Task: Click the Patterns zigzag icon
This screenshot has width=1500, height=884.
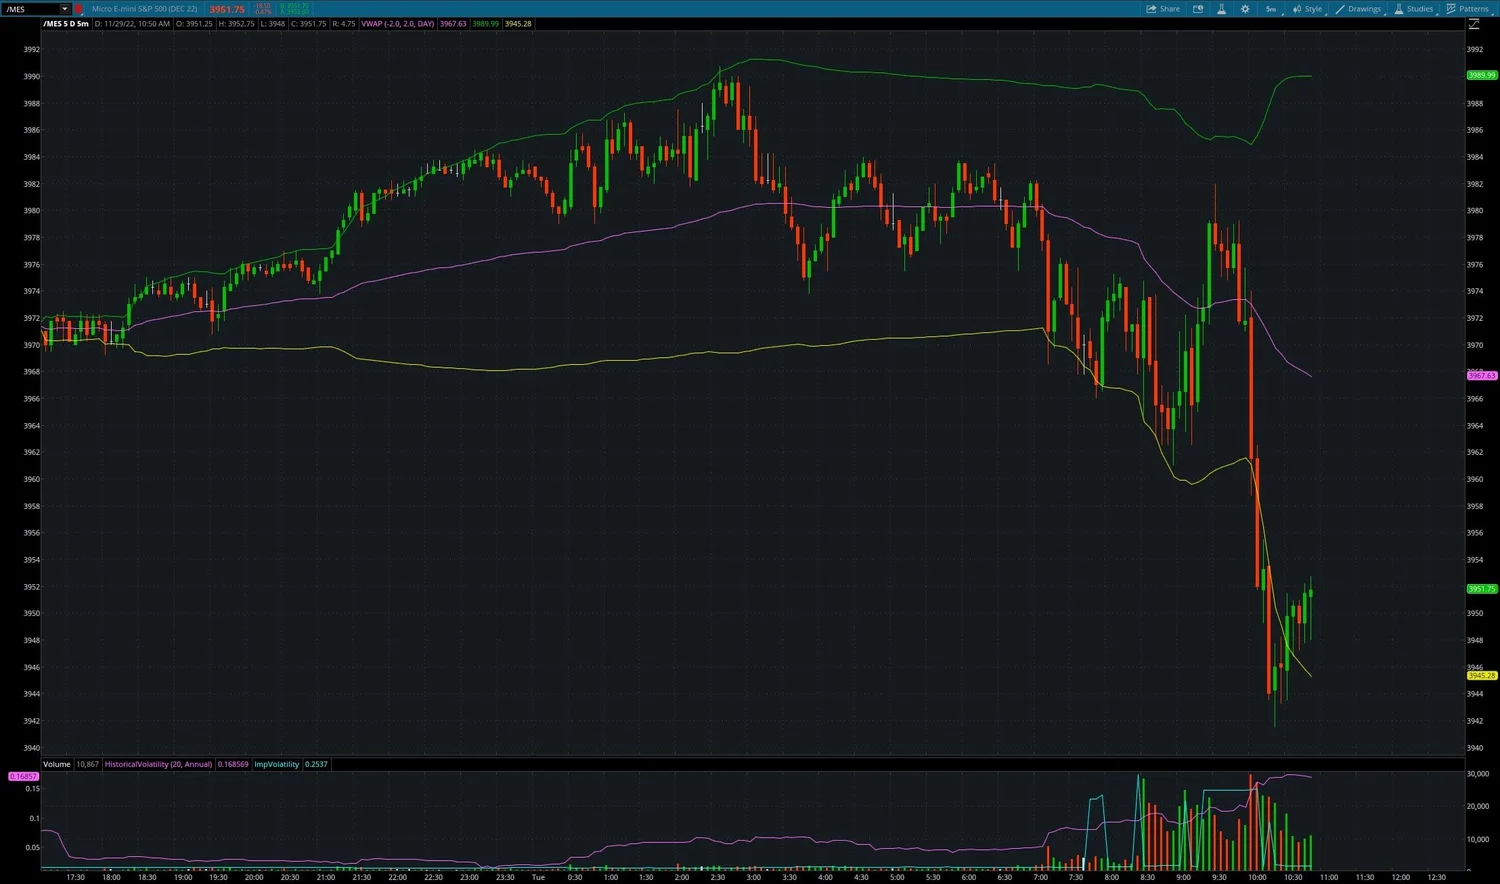Action: pyautogui.click(x=1451, y=9)
